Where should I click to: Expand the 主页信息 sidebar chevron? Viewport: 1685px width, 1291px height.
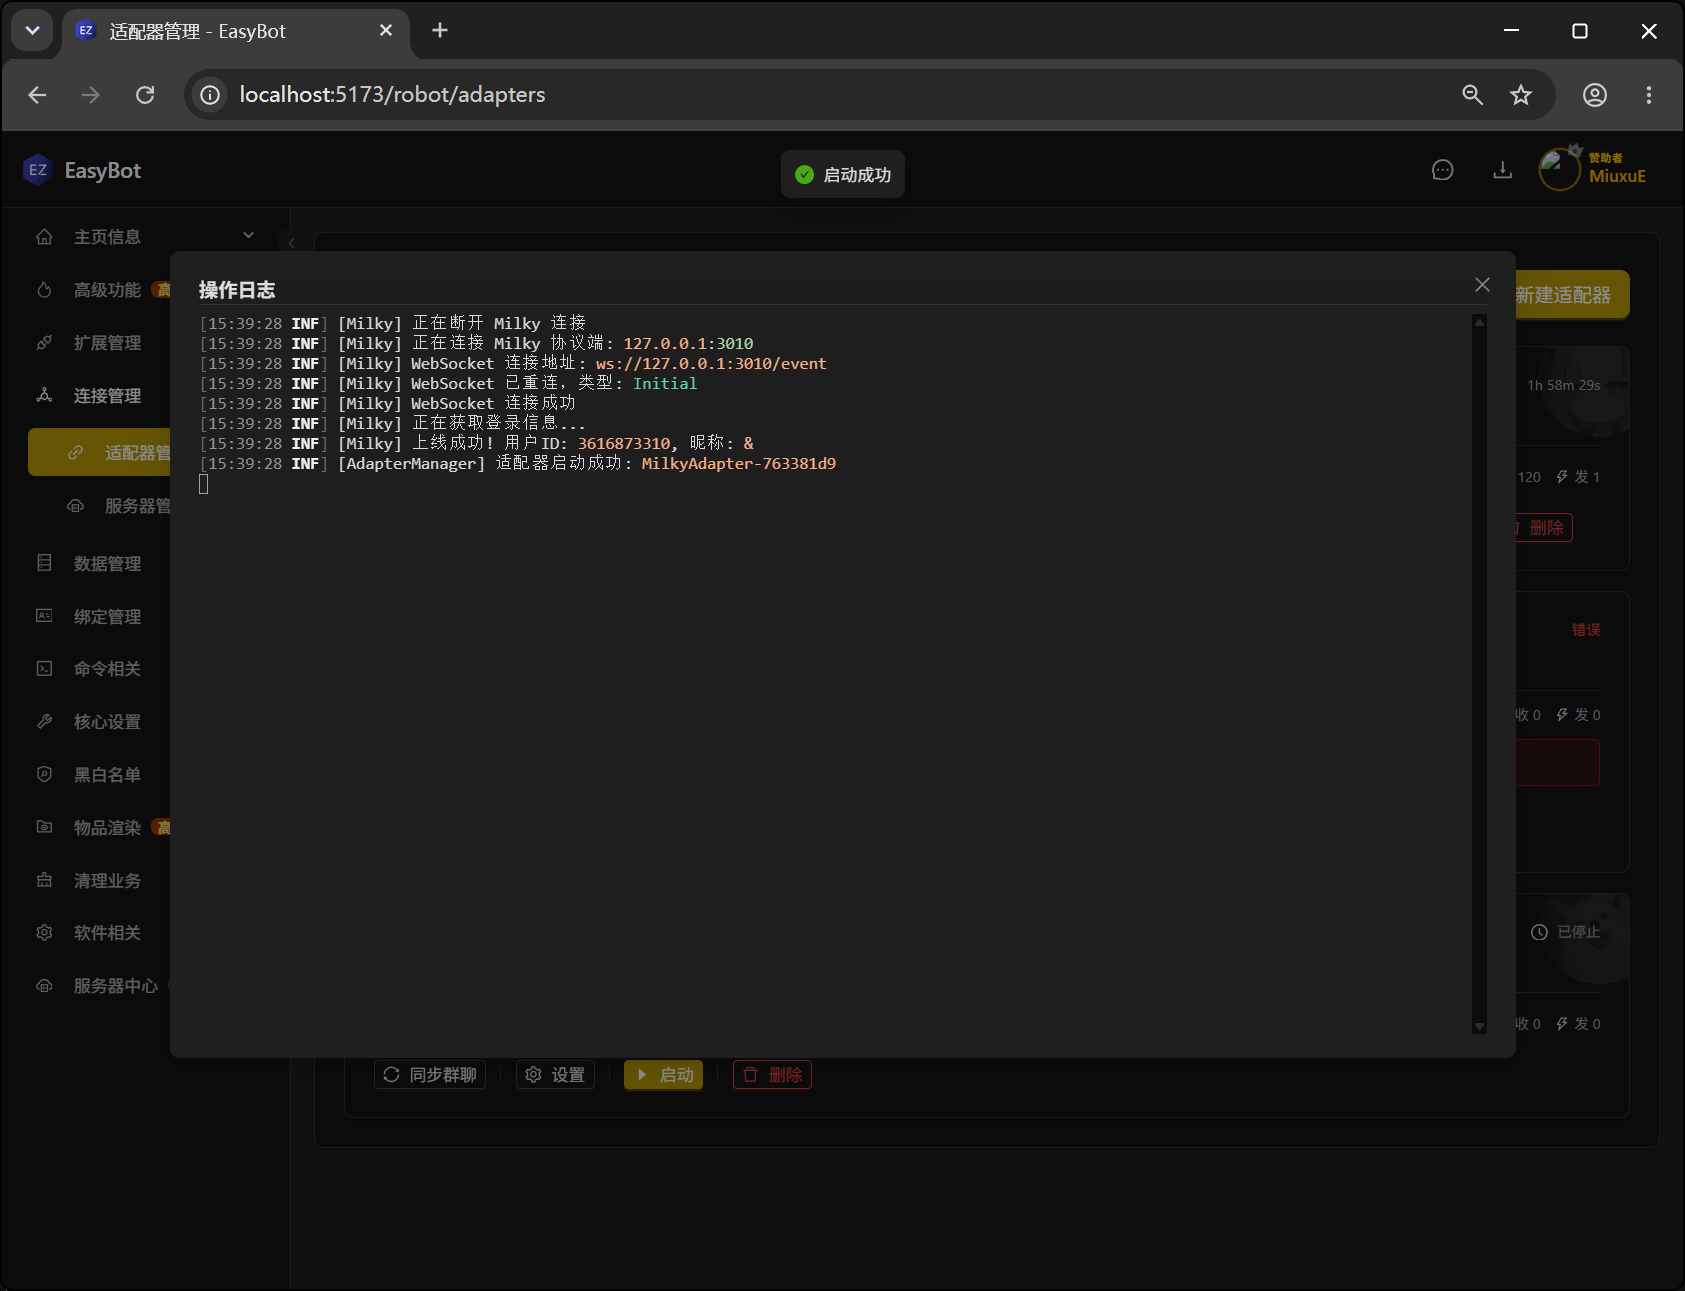click(x=248, y=236)
